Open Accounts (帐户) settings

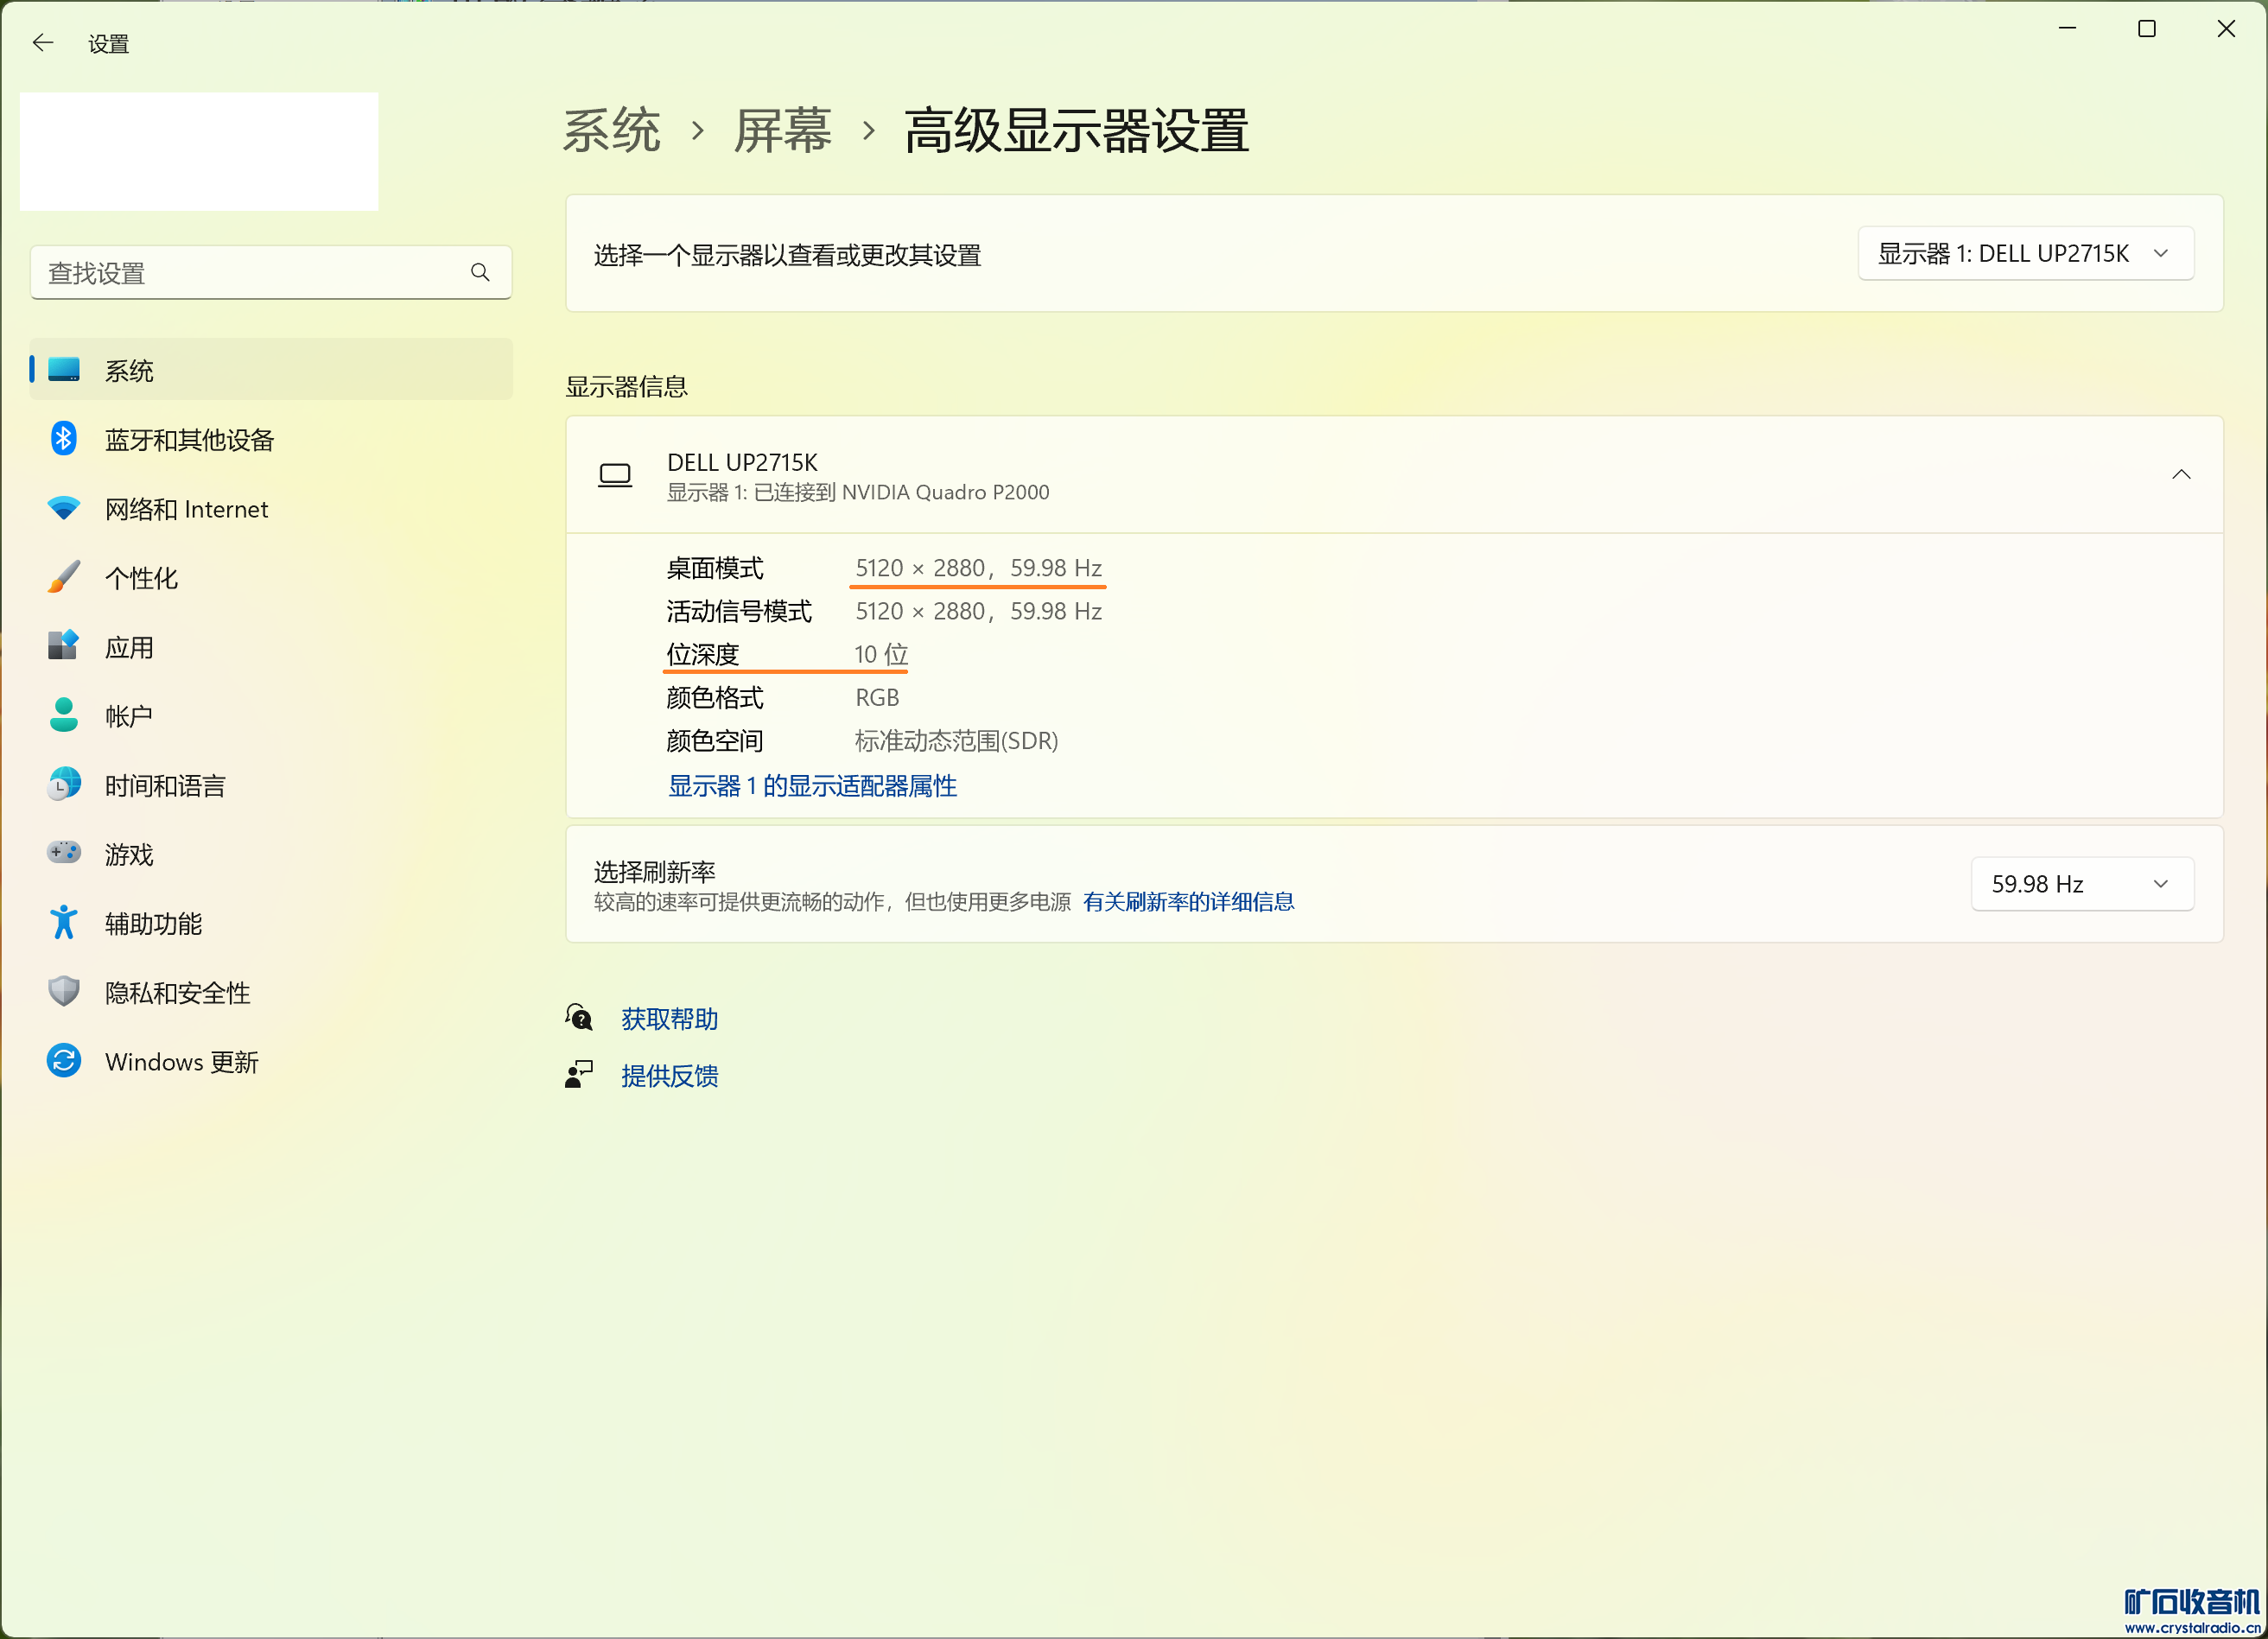click(129, 716)
